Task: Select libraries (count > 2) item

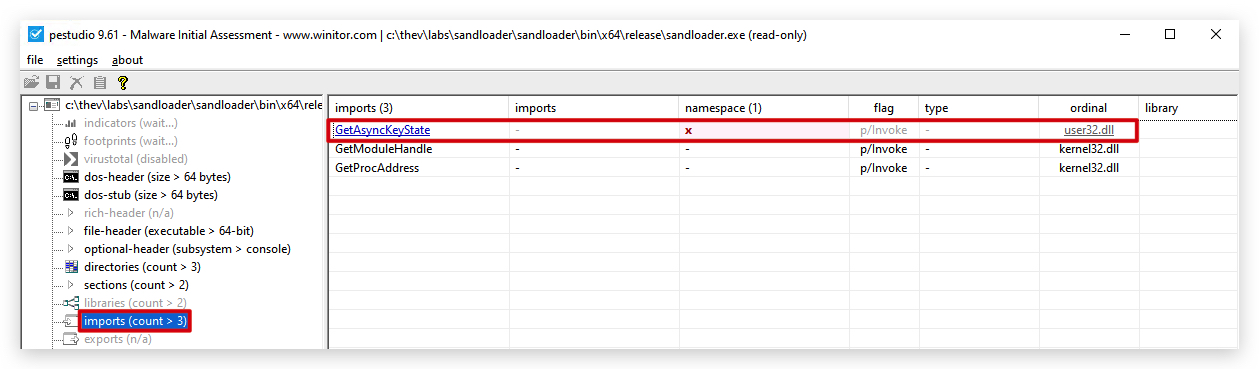Action: pyautogui.click(x=135, y=303)
